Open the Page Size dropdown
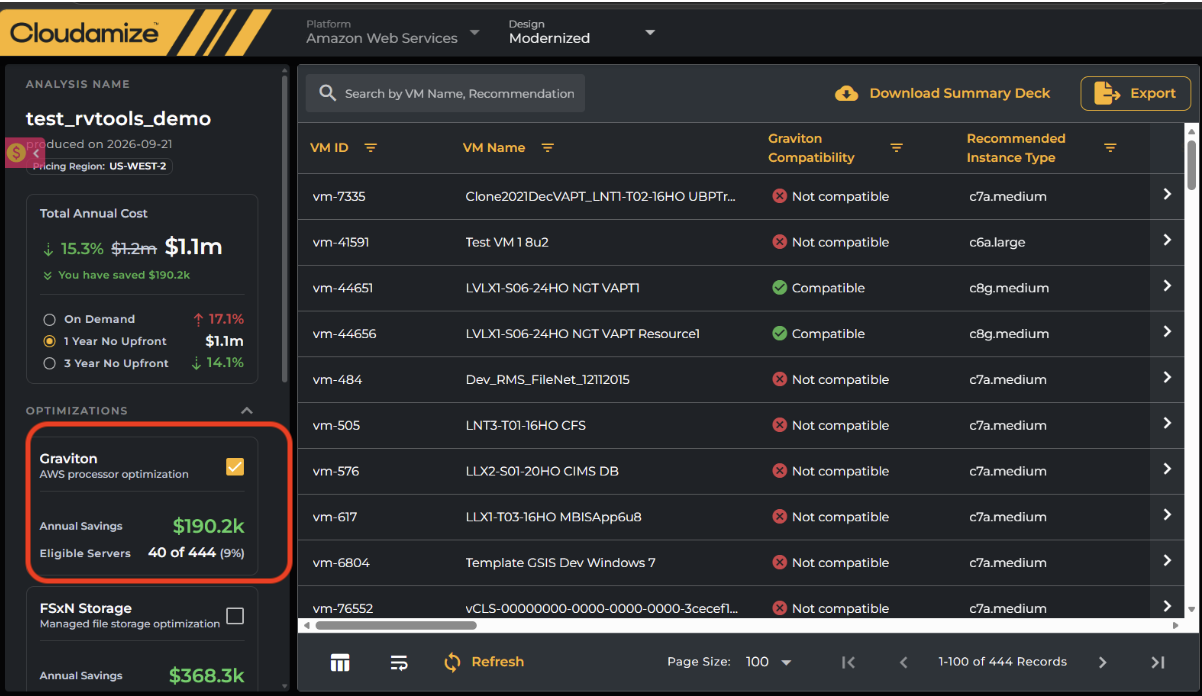The width and height of the screenshot is (1202, 696). pos(769,662)
